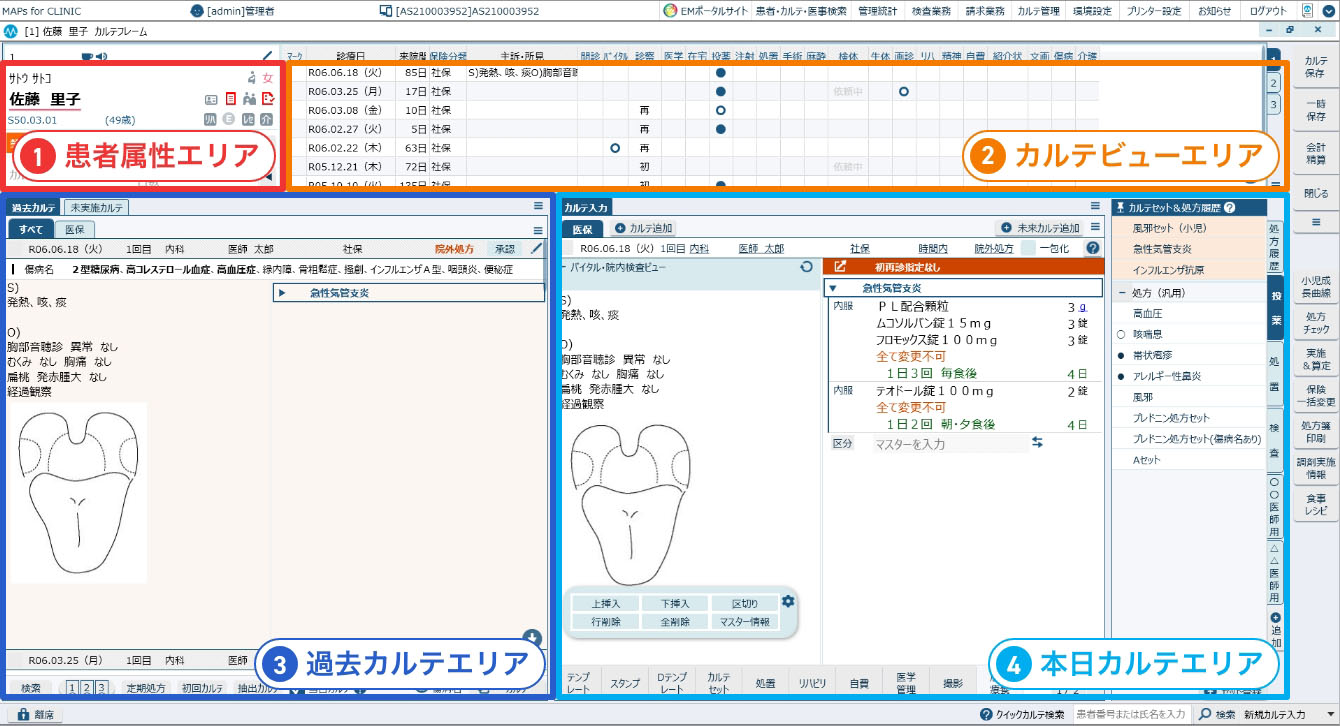Switch to the 未実施カルテ tab
Screen dimensions: 1340x726
tap(96, 207)
